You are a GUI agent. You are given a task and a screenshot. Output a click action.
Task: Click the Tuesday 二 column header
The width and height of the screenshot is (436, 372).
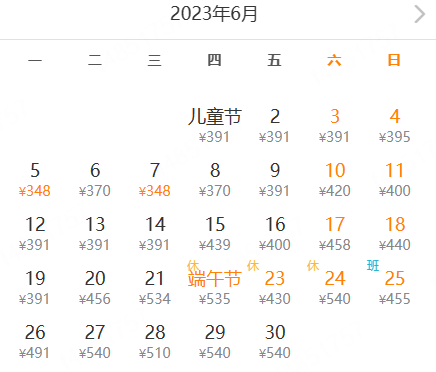pyautogui.click(x=95, y=60)
